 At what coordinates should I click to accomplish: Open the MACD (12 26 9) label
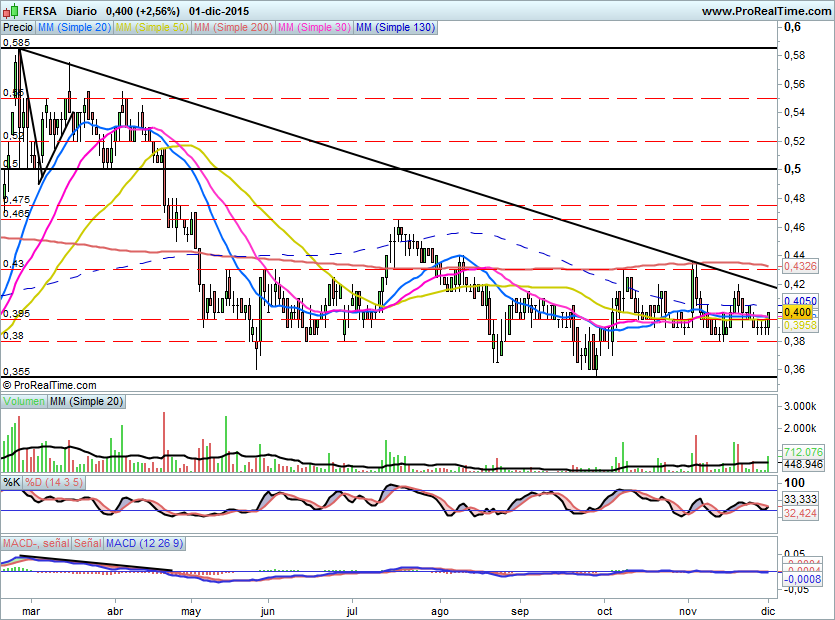[x=144, y=543]
